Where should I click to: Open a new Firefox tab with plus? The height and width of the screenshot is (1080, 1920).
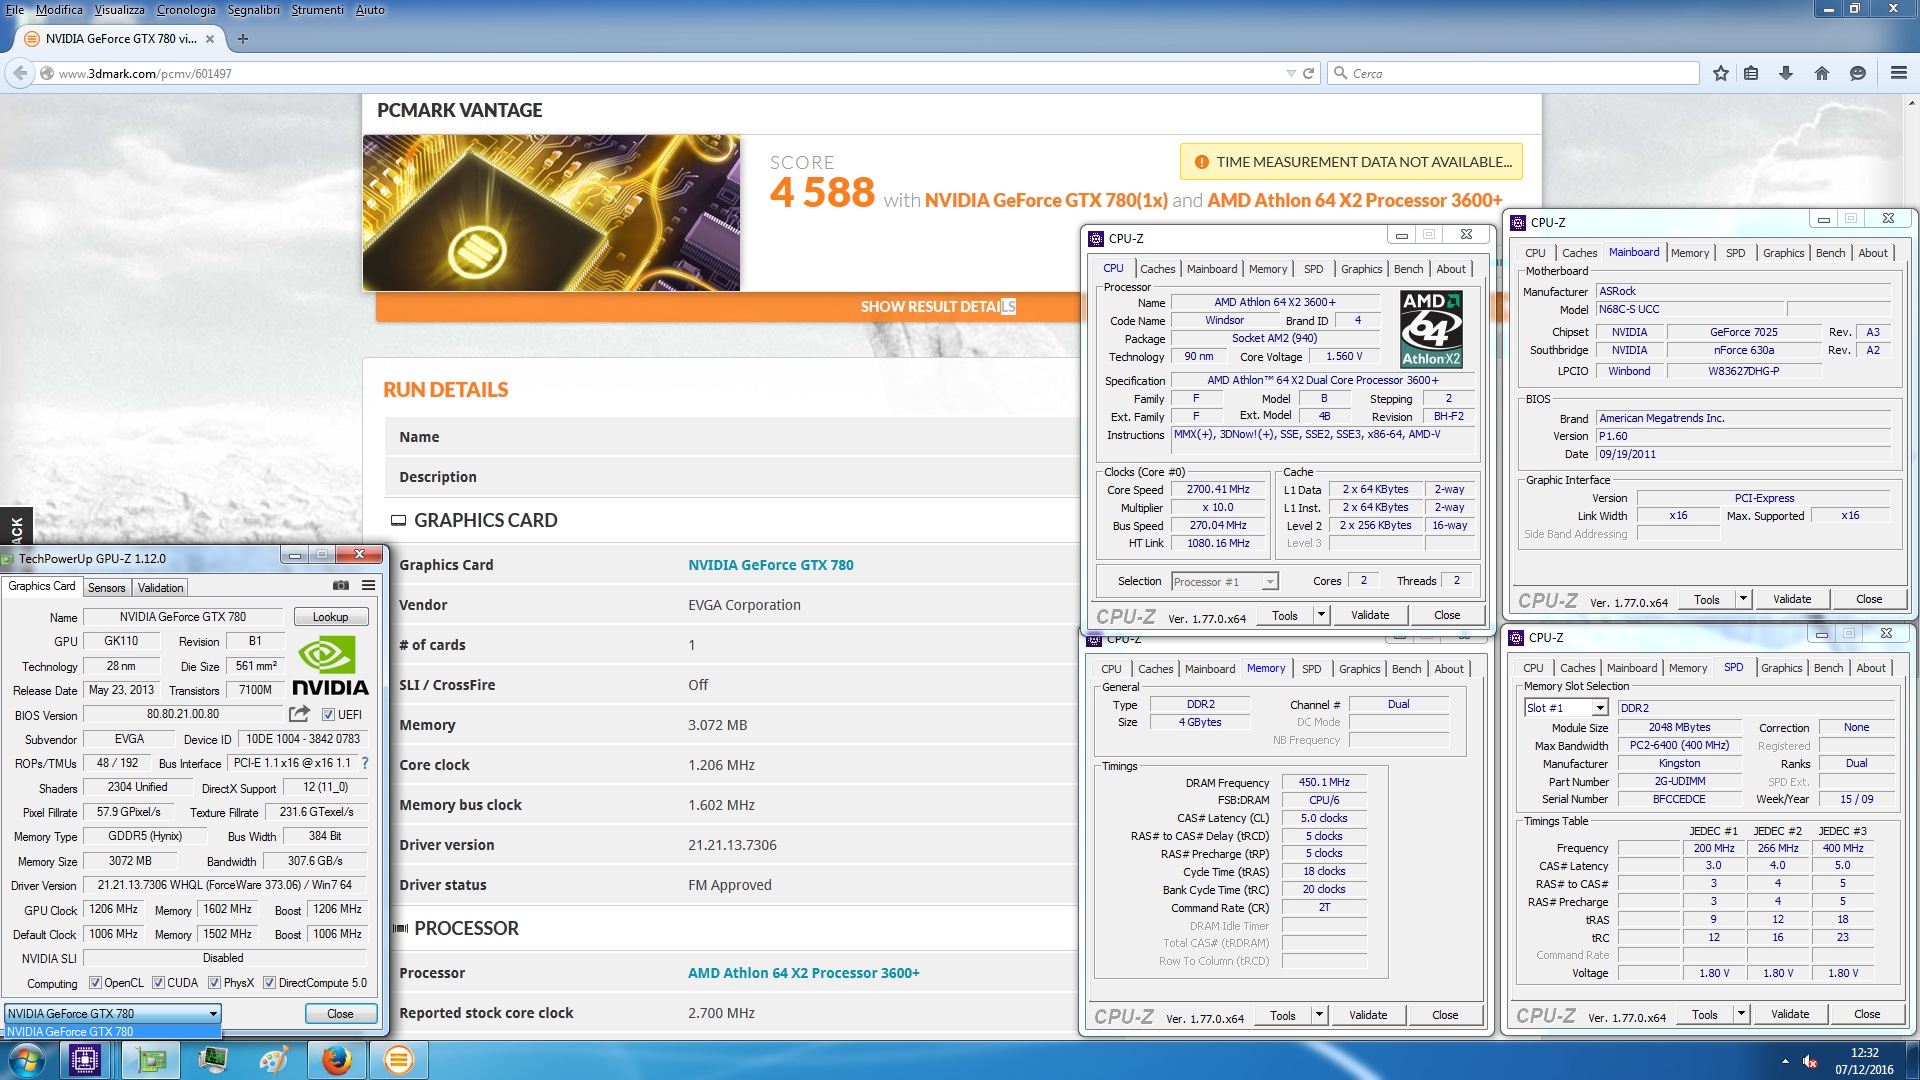(x=242, y=39)
